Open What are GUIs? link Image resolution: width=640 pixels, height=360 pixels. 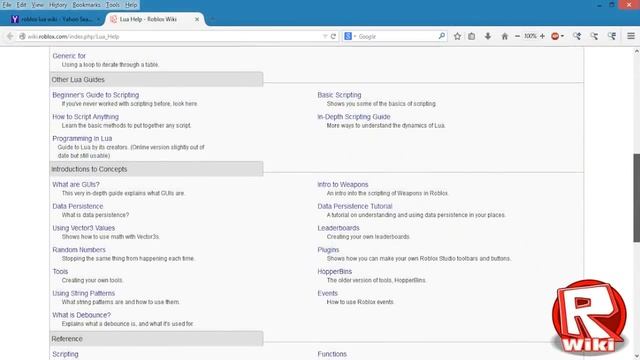76,184
